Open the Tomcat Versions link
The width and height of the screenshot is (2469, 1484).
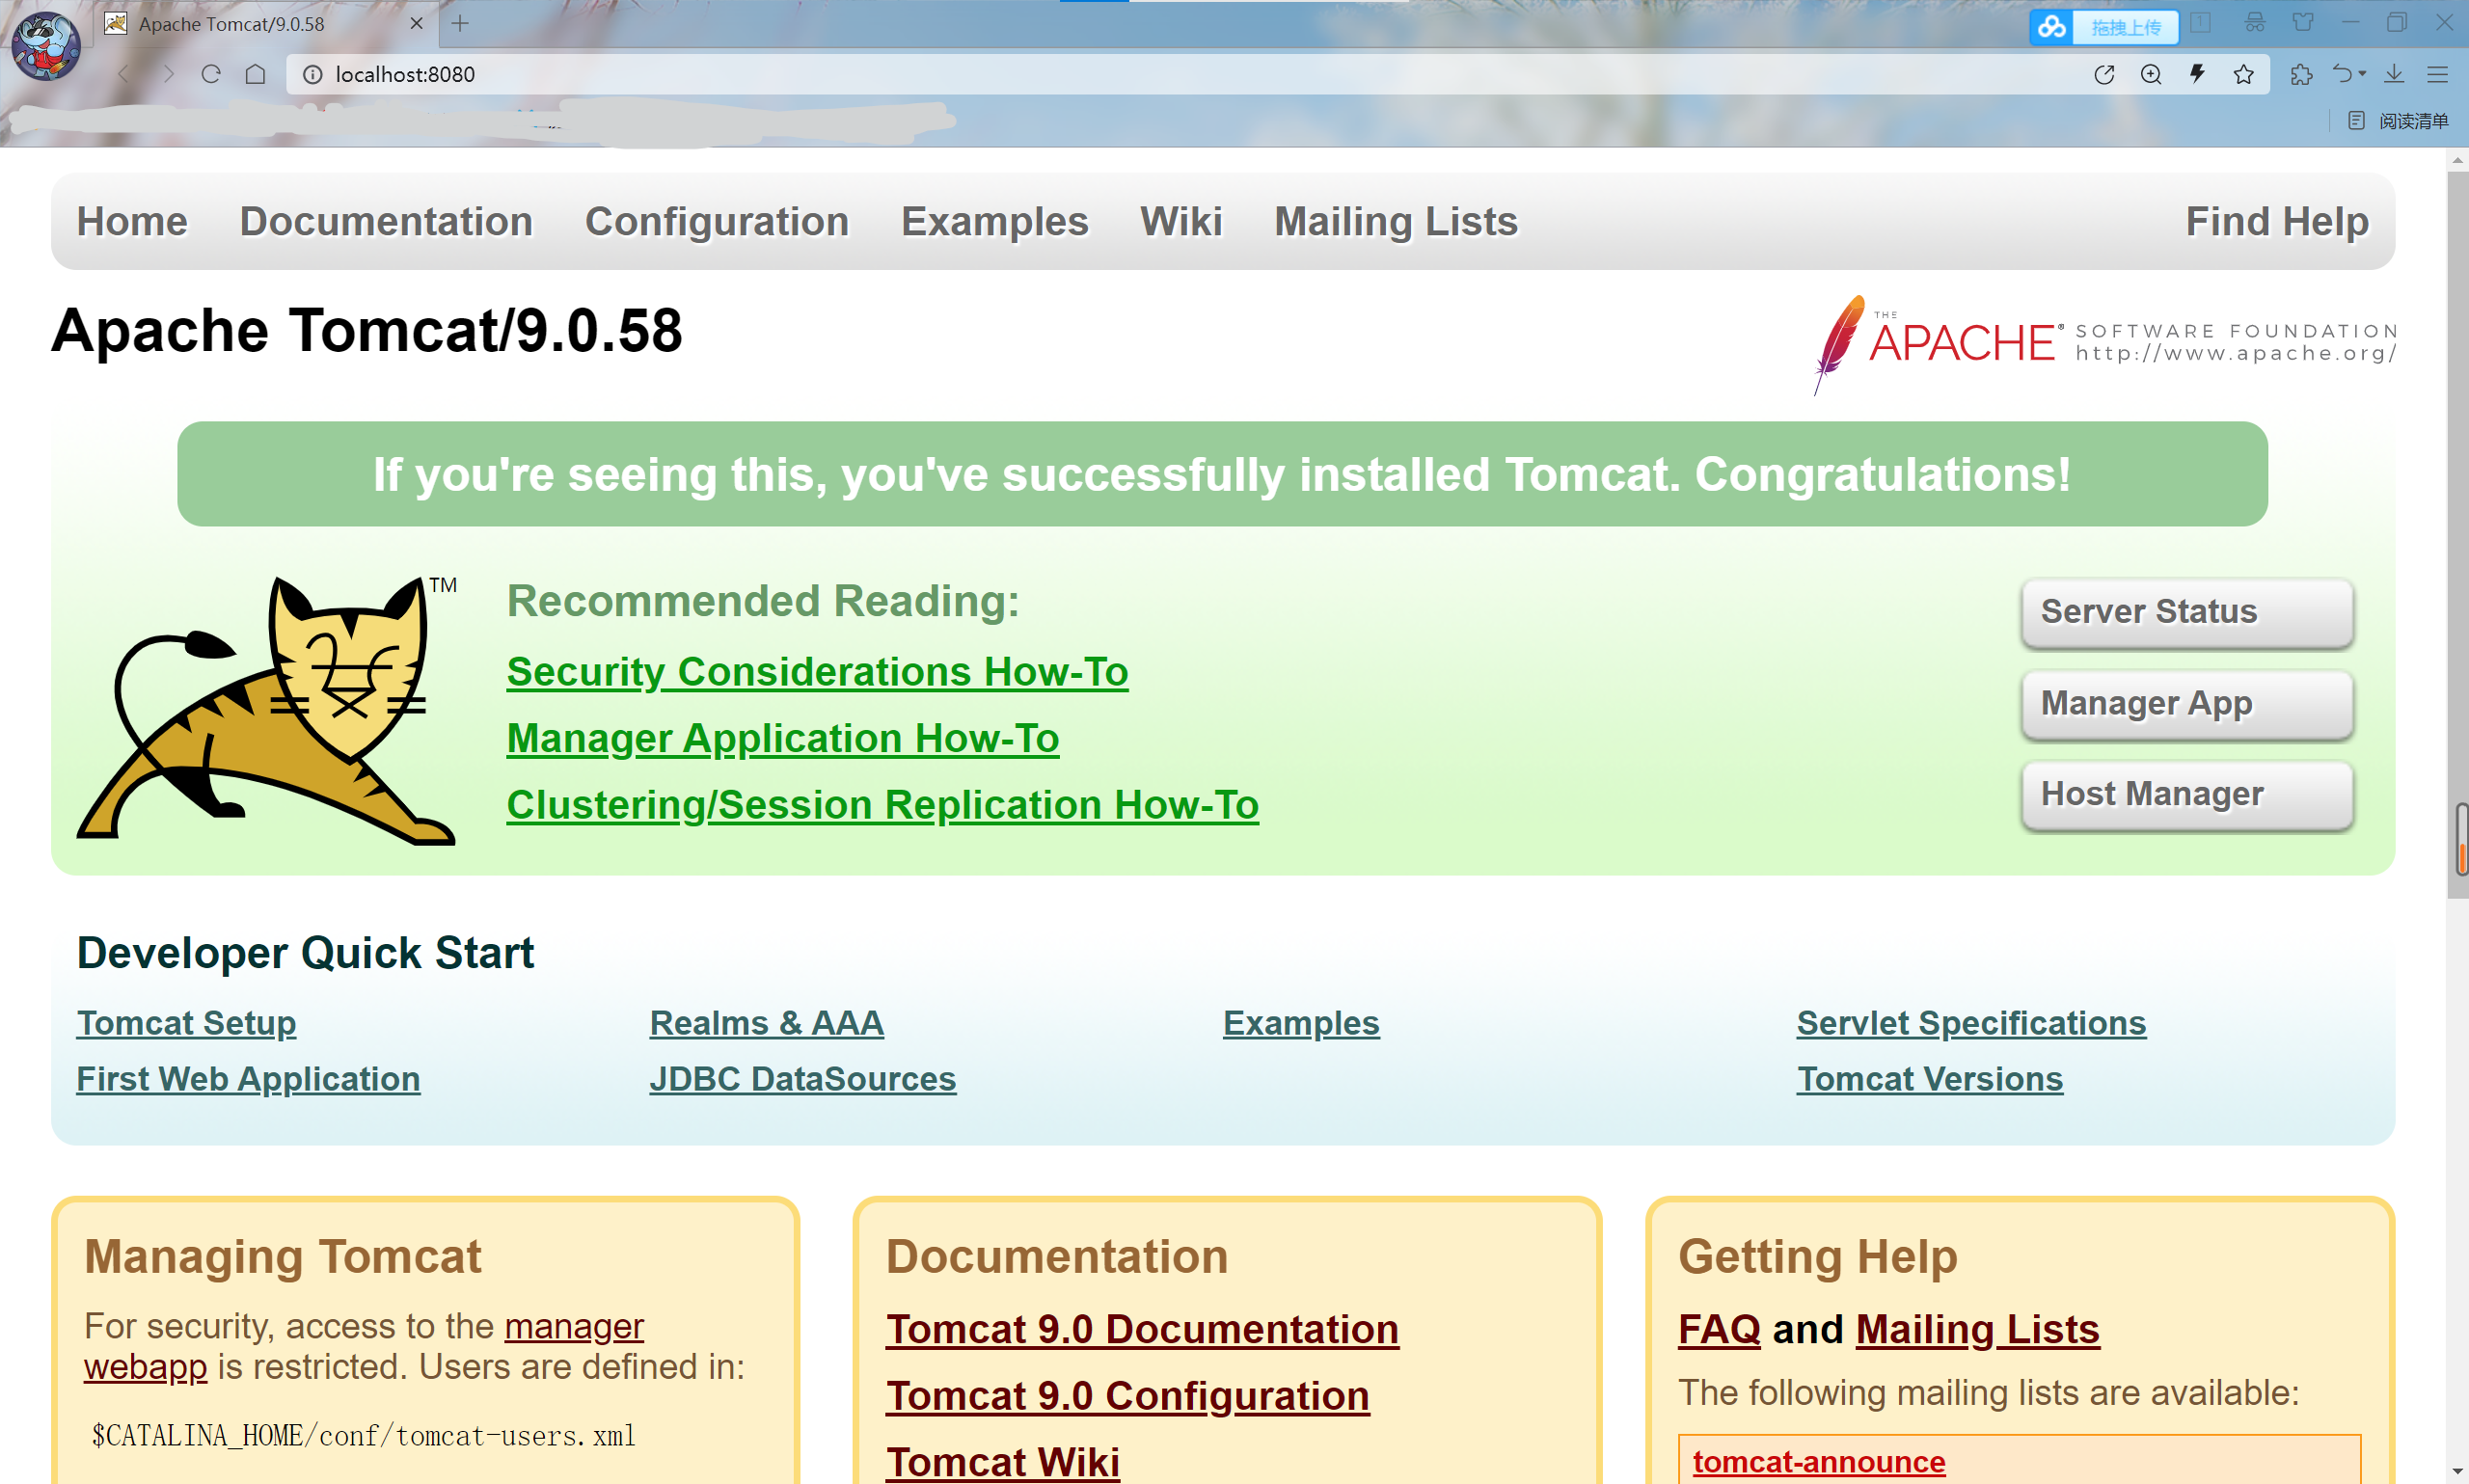[1930, 1079]
